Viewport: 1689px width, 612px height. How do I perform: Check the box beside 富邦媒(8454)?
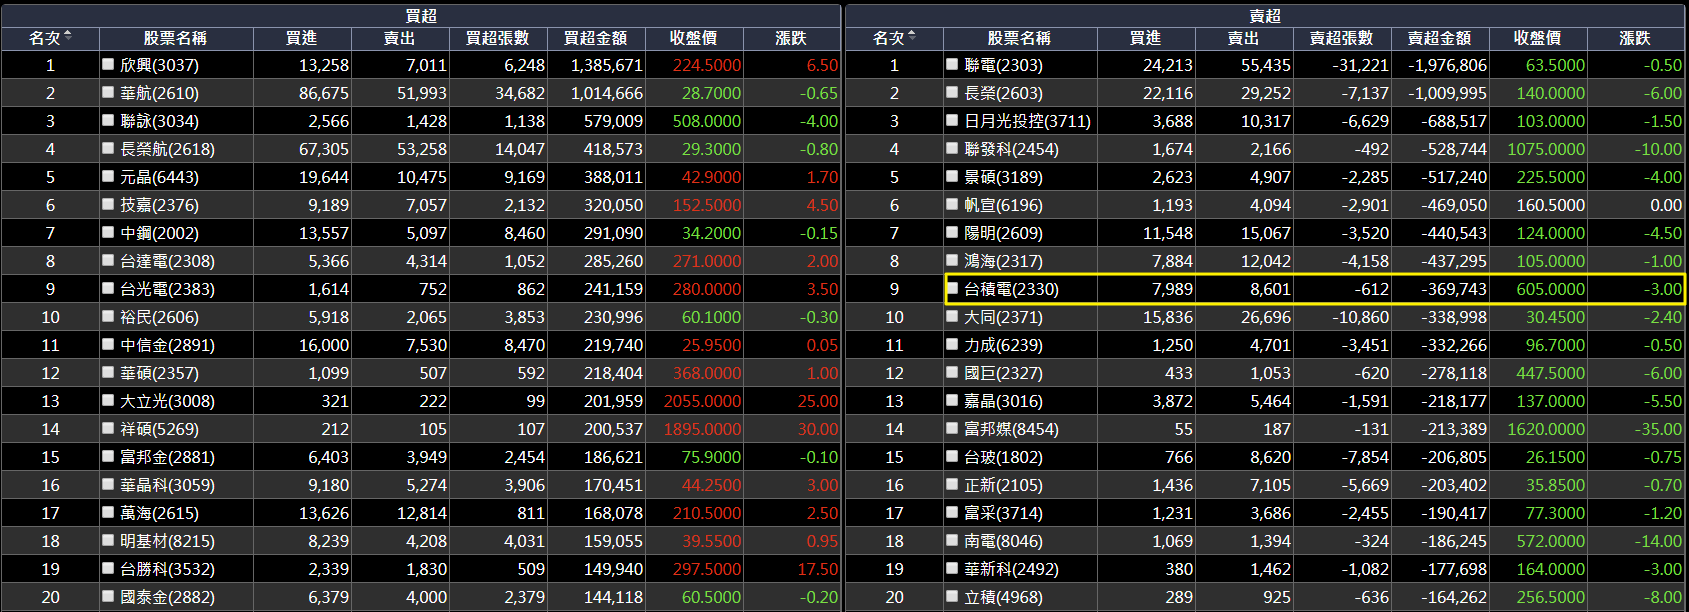pos(952,428)
